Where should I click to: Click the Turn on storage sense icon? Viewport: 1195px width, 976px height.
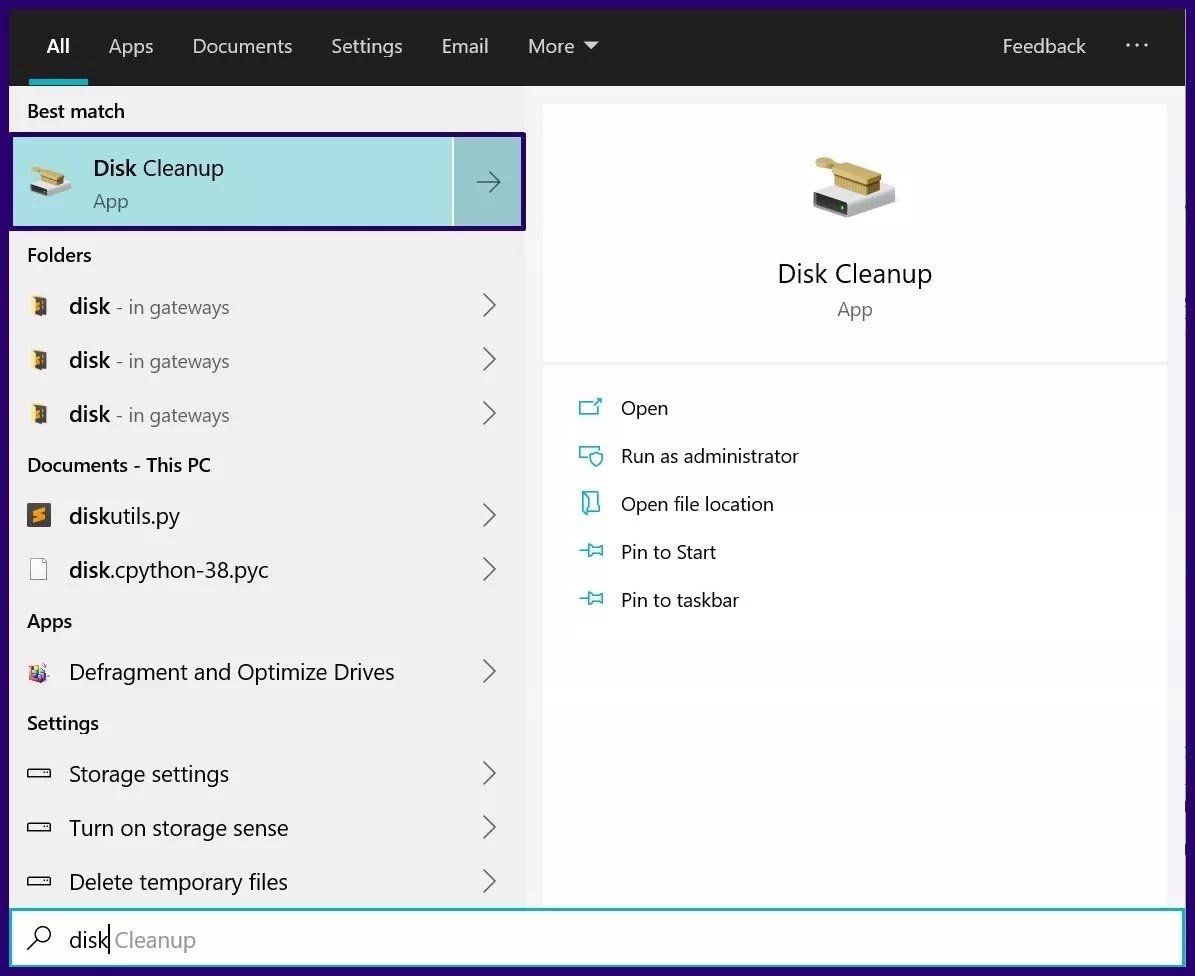[39, 827]
